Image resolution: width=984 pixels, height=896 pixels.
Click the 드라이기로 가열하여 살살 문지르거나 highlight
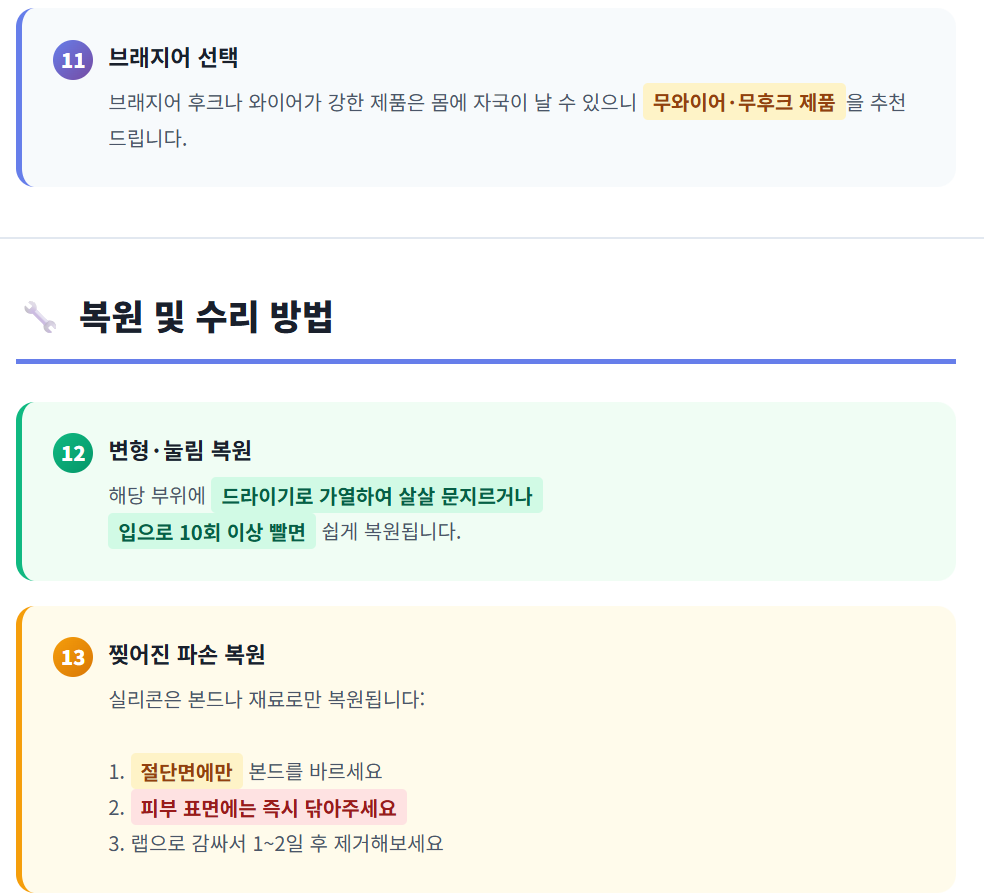click(376, 495)
